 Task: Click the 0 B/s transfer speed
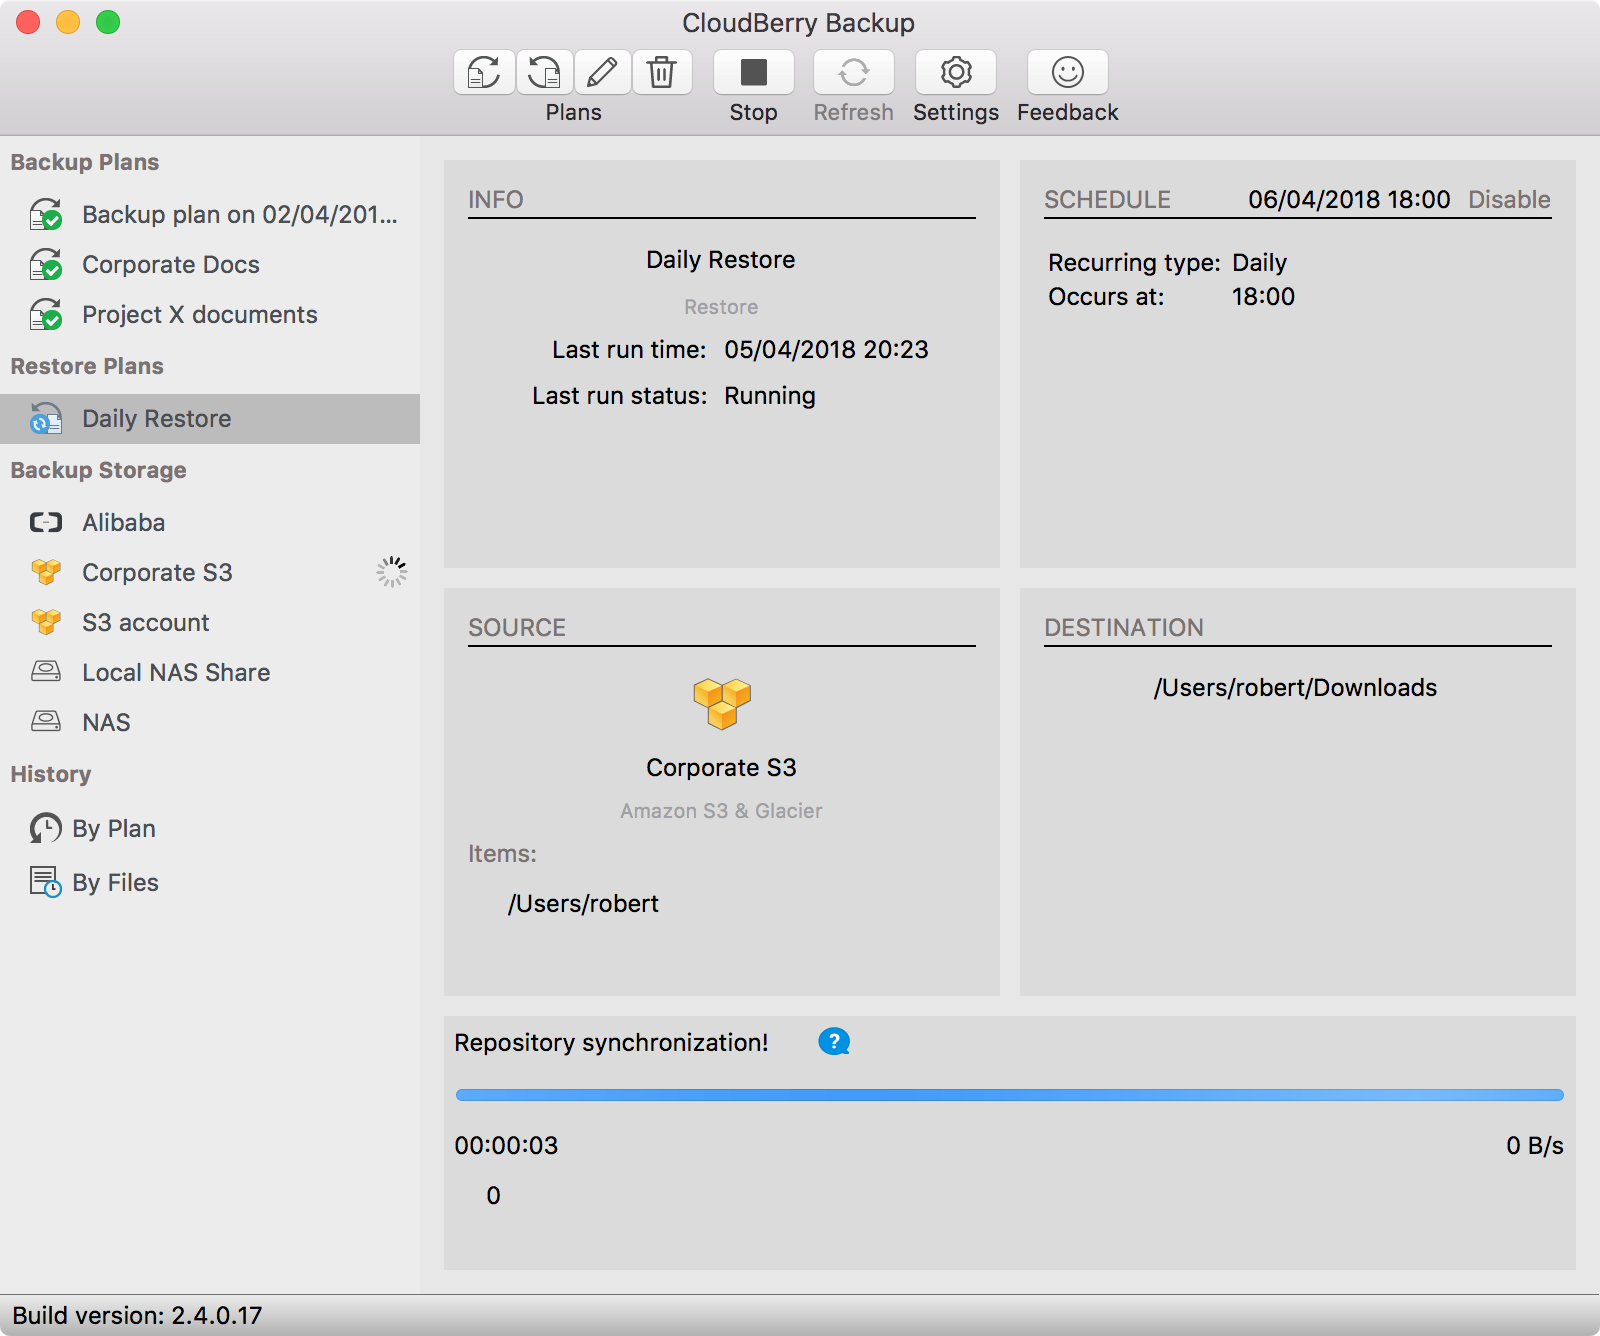(1535, 1145)
